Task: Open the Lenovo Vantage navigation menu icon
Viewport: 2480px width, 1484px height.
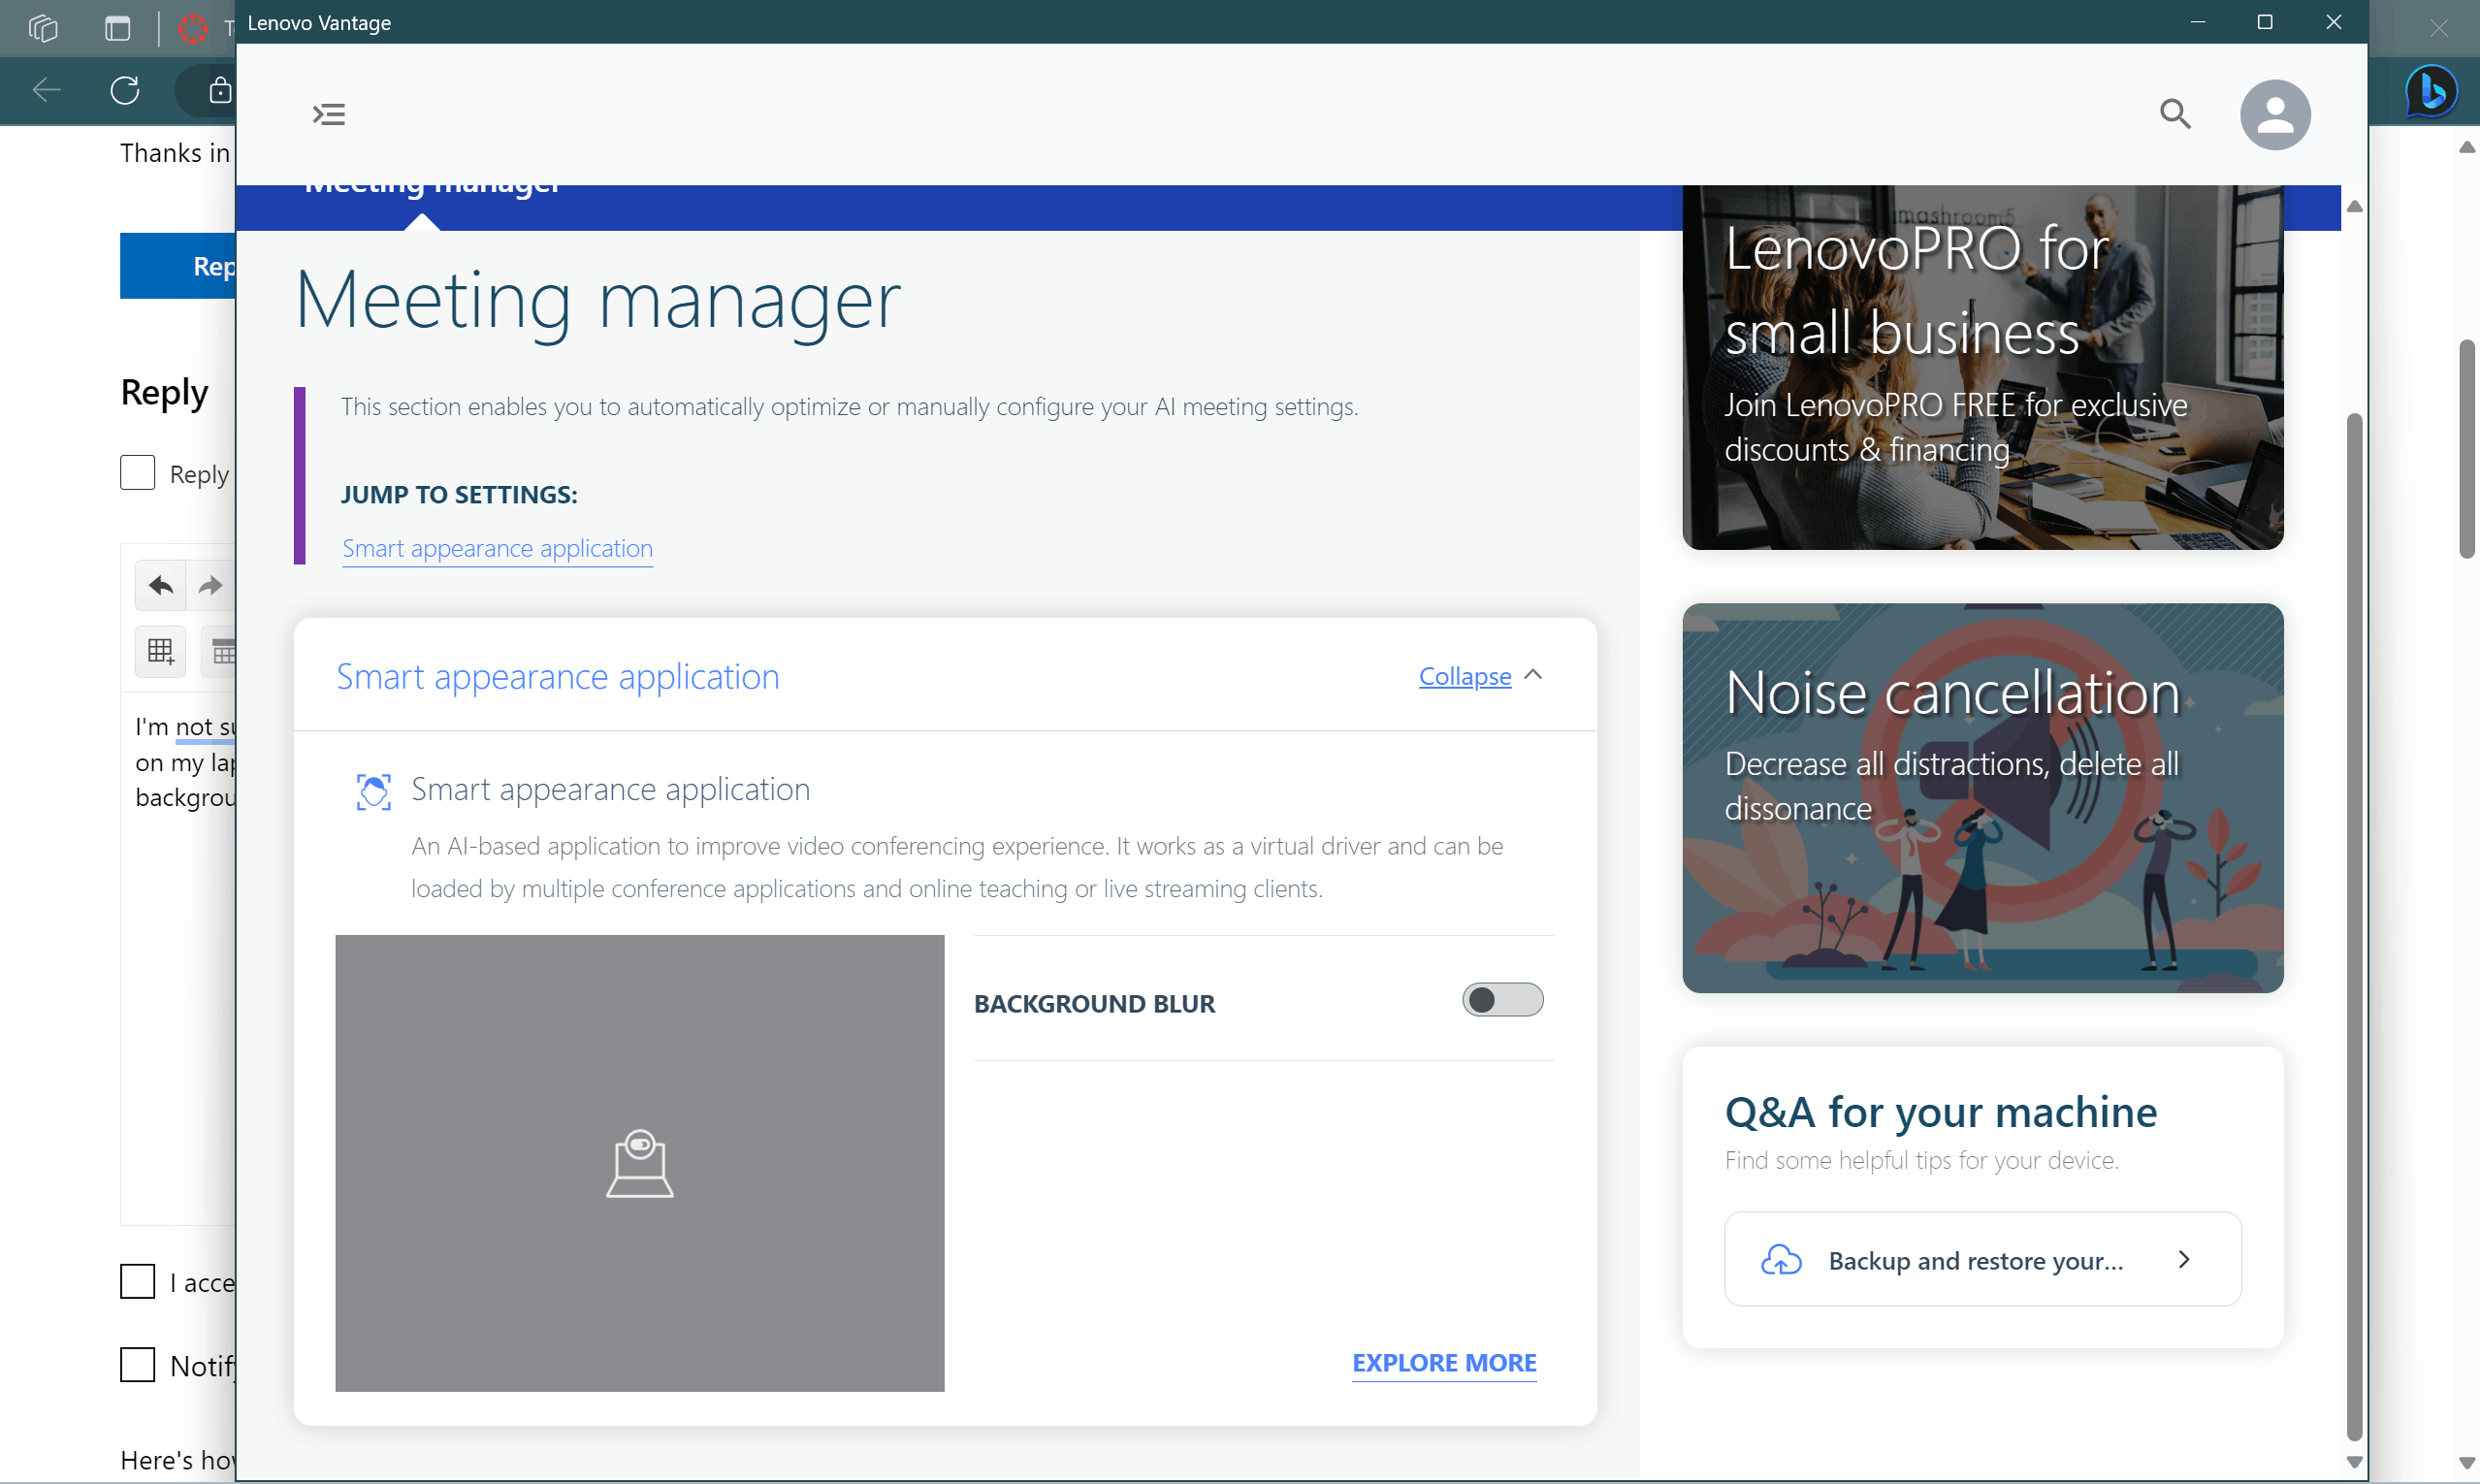Action: pyautogui.click(x=329, y=114)
